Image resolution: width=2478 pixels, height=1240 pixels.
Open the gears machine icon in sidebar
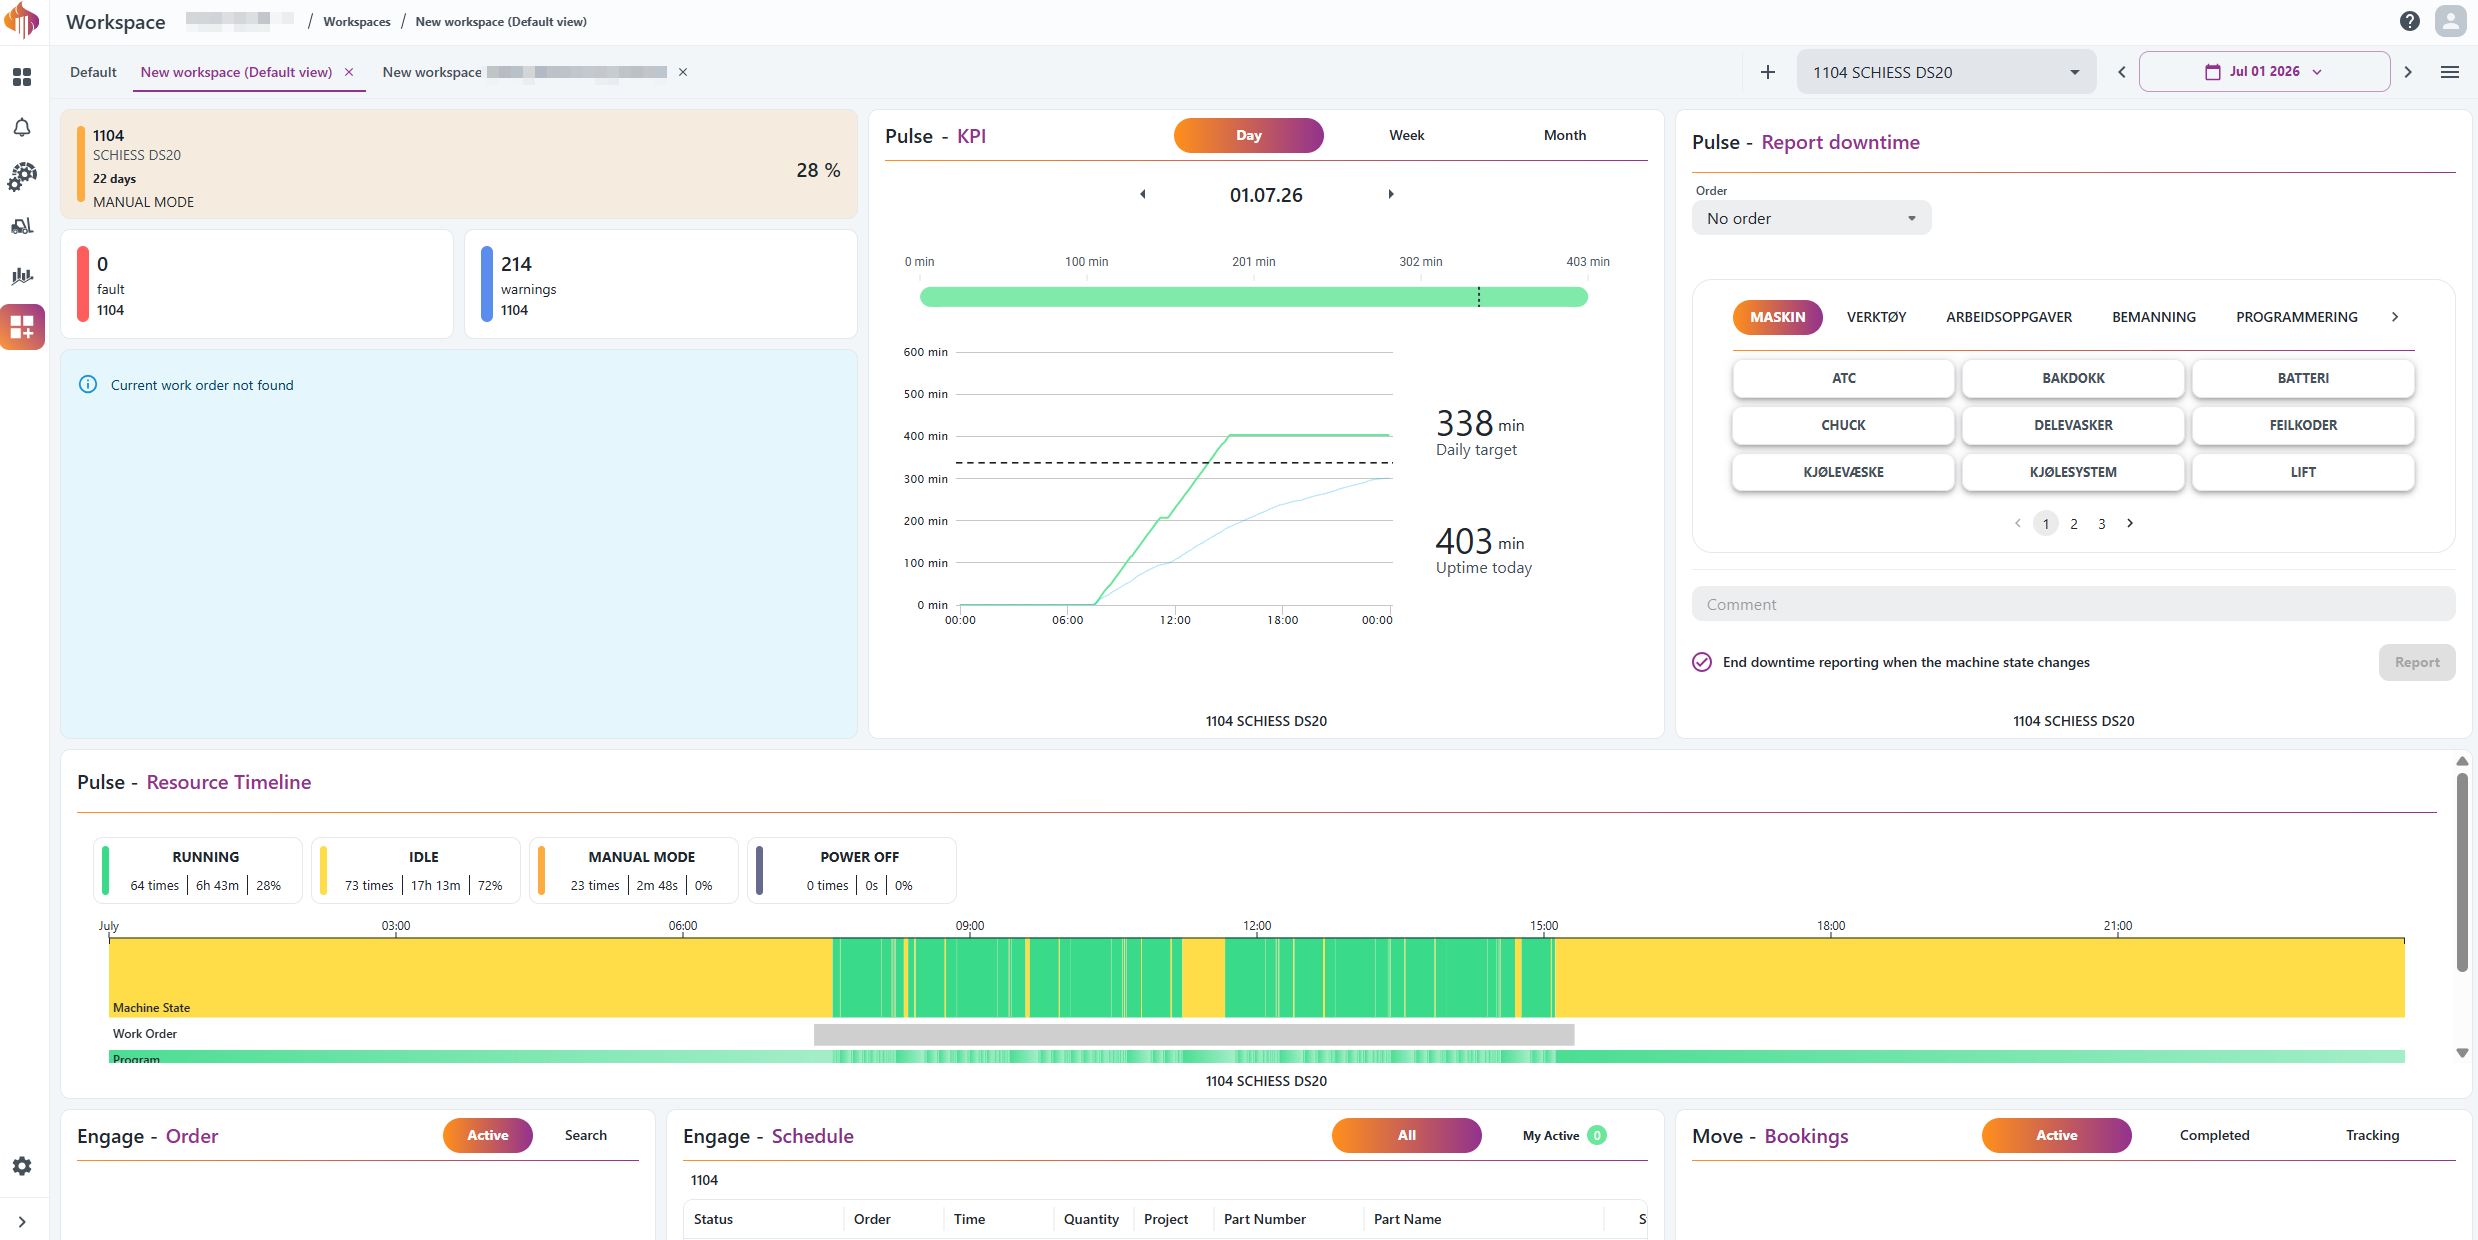(x=22, y=177)
